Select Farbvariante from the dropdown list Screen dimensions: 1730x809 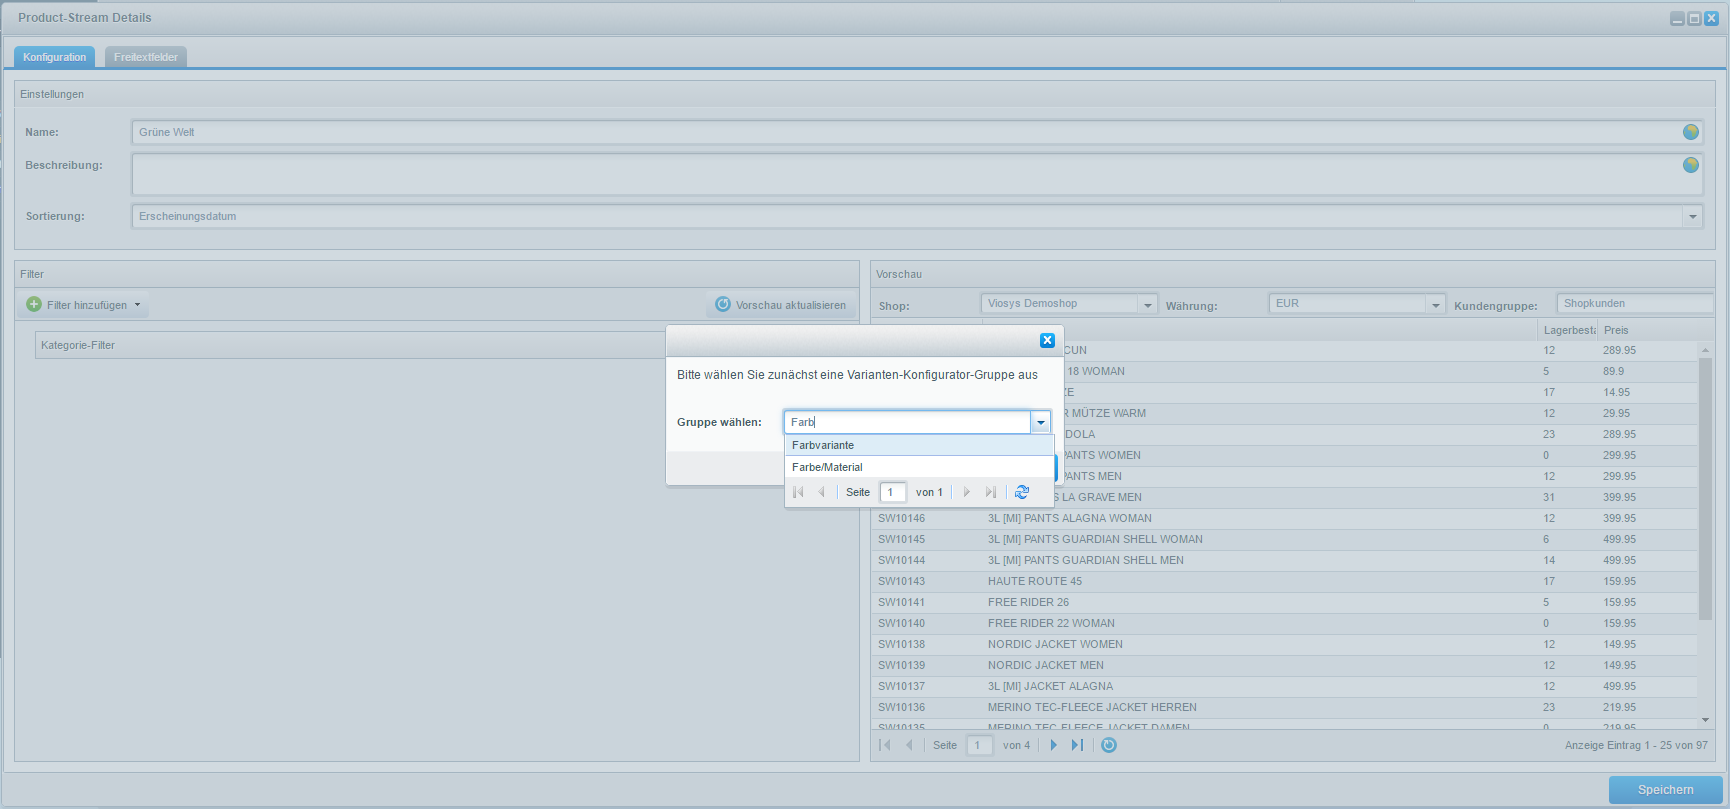pos(920,445)
